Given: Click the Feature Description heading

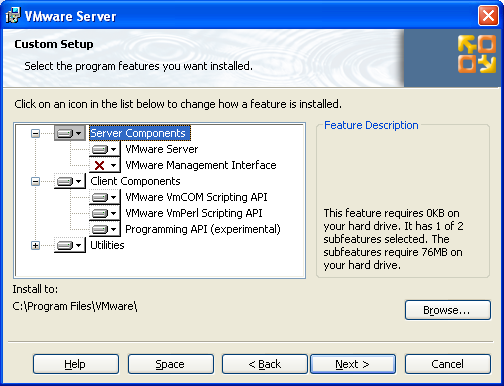Looking at the screenshot, I should 371,125.
